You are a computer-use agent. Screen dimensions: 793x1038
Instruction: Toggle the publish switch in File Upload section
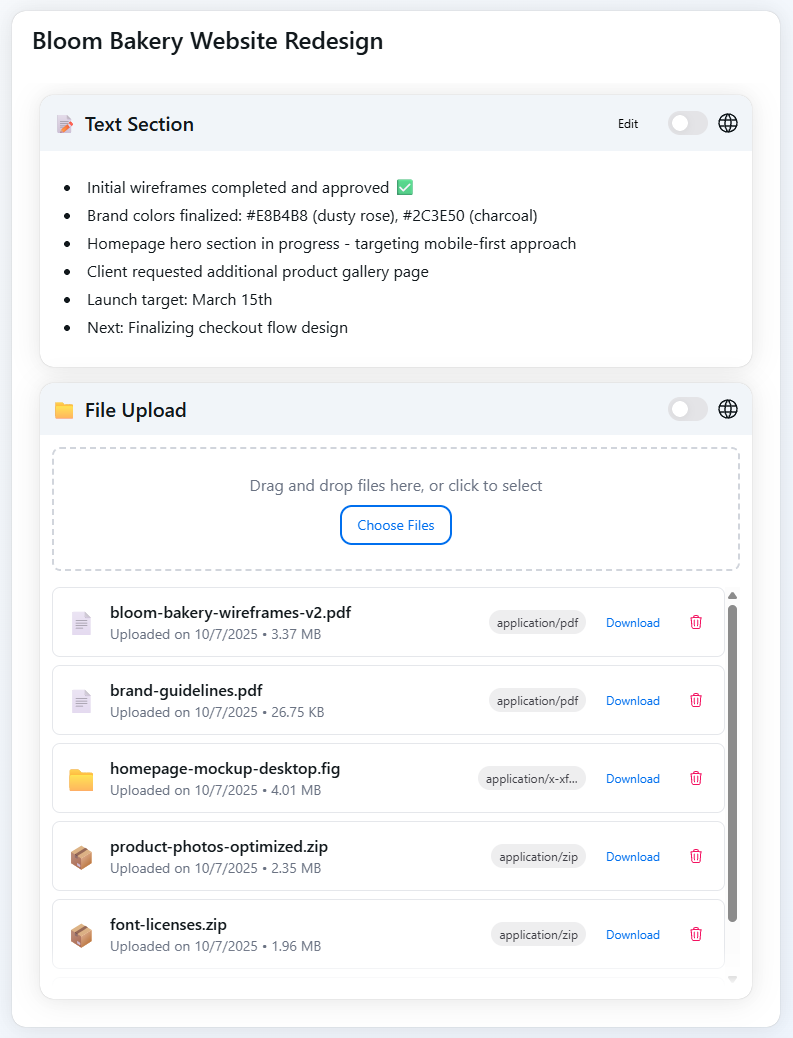(x=687, y=409)
